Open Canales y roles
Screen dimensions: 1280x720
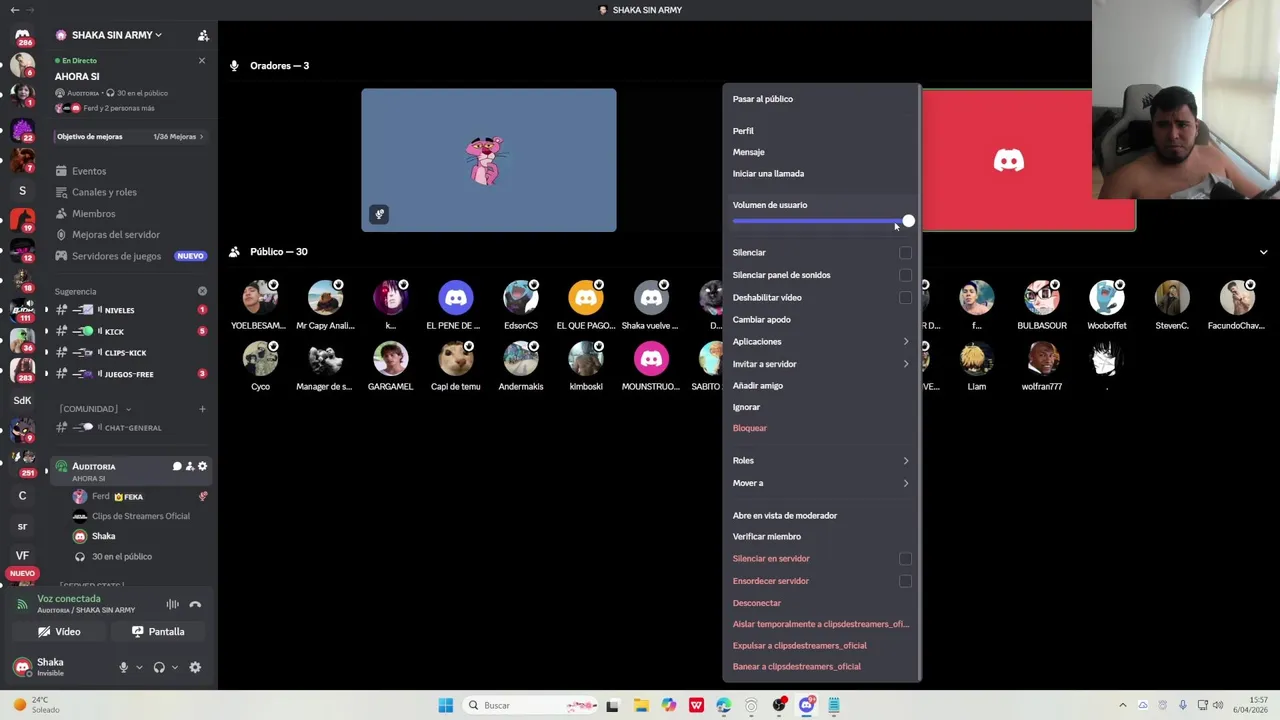pyautogui.click(x=104, y=192)
